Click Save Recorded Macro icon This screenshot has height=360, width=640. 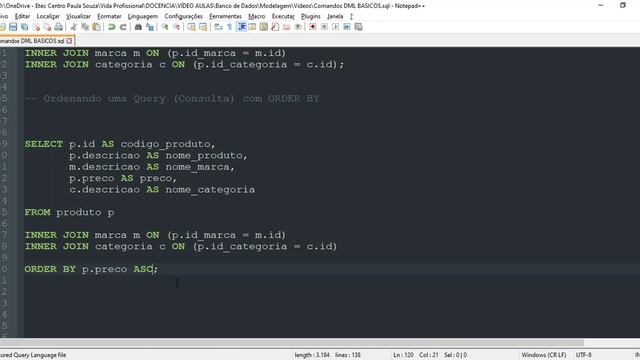pos(358,27)
